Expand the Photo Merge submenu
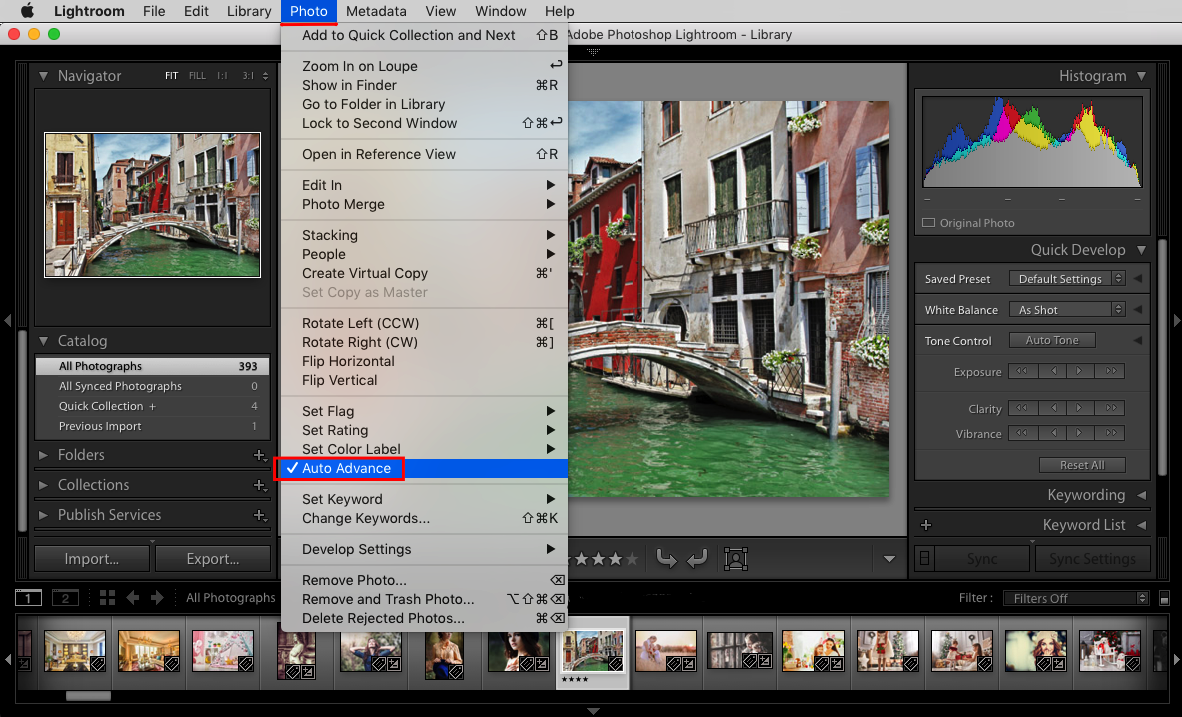1182x717 pixels. click(x=424, y=204)
